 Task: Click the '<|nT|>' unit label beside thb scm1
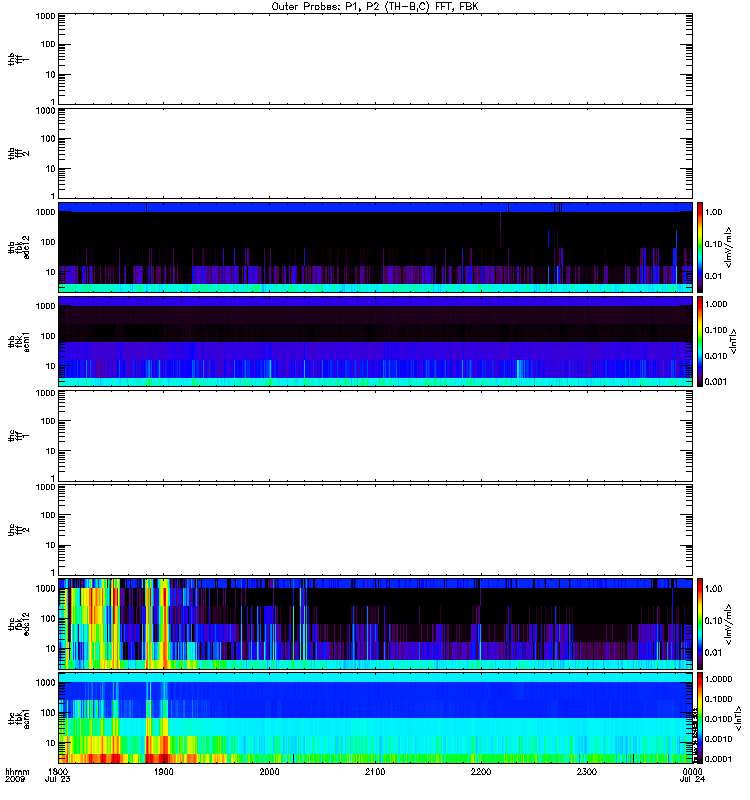click(x=734, y=341)
